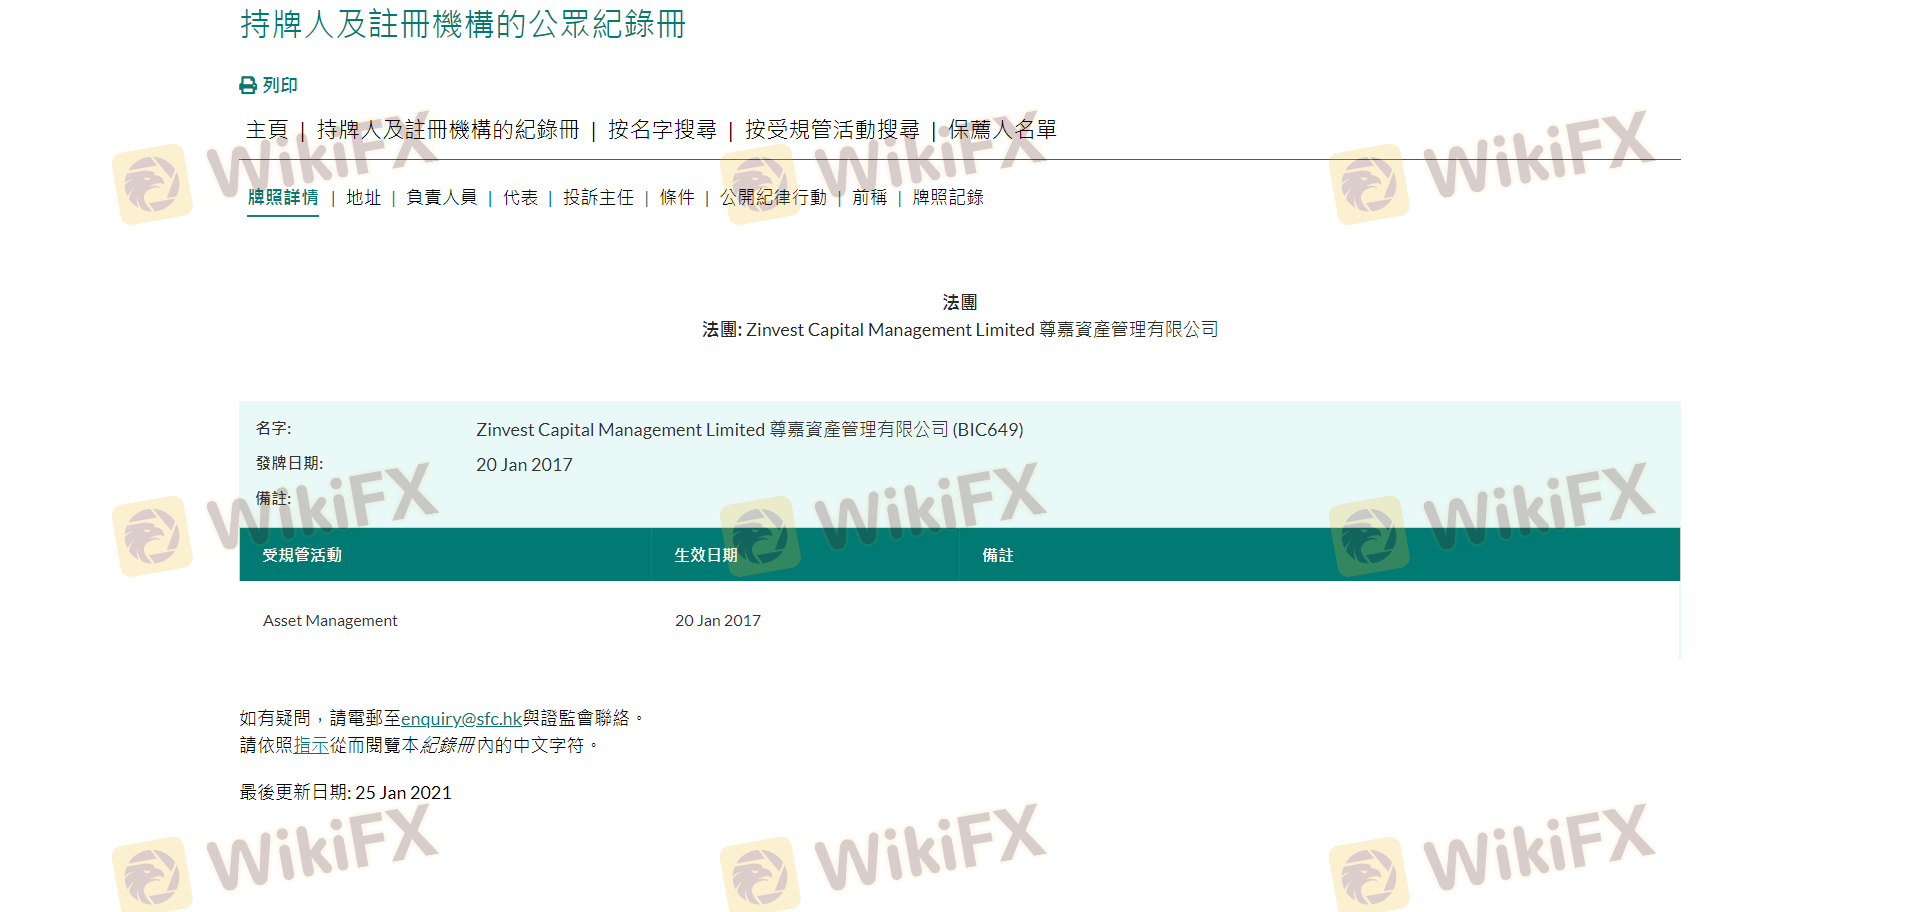Select the 牌照詳情 tab
The image size is (1920, 912).
(283, 198)
